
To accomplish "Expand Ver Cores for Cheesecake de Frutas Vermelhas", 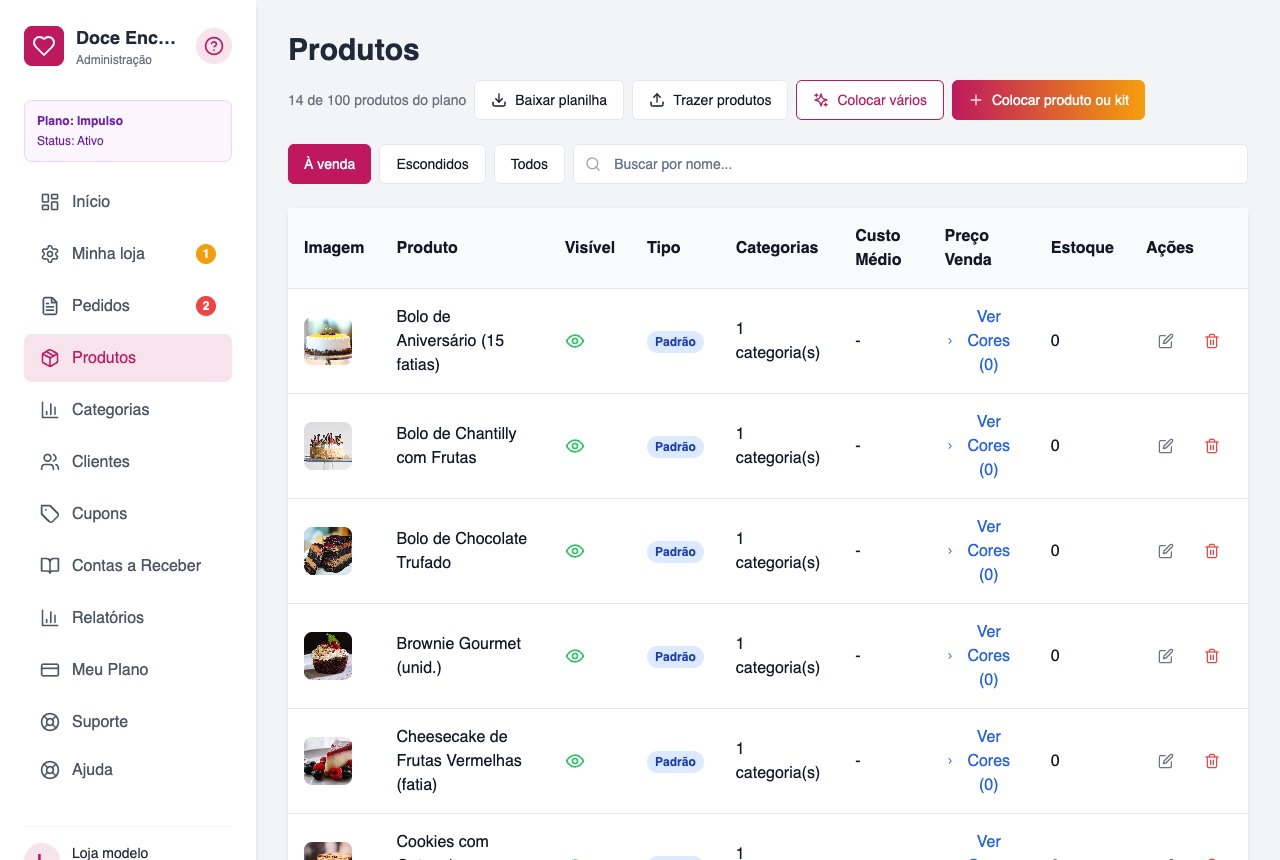I will [x=980, y=761].
